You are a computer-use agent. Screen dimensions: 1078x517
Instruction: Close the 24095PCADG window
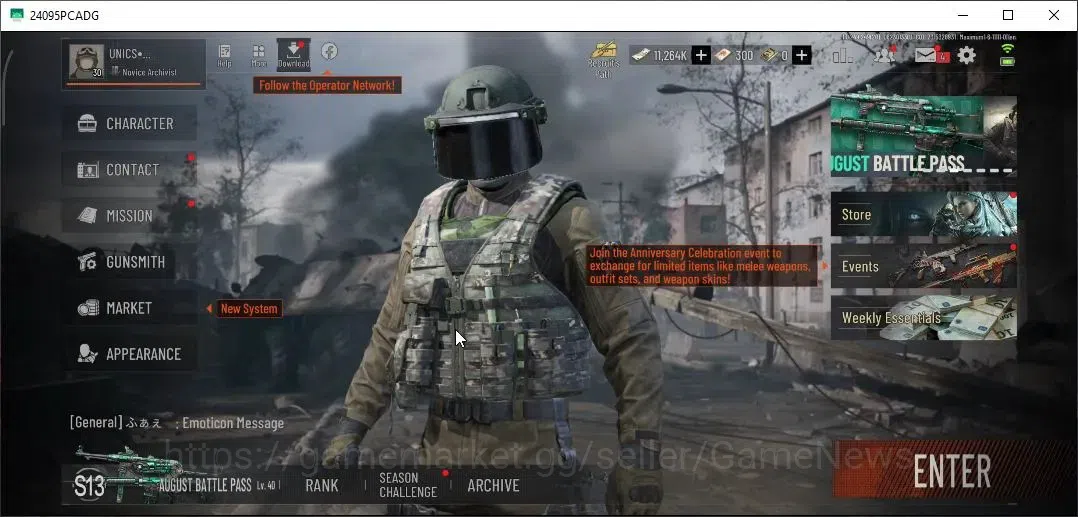[1053, 15]
